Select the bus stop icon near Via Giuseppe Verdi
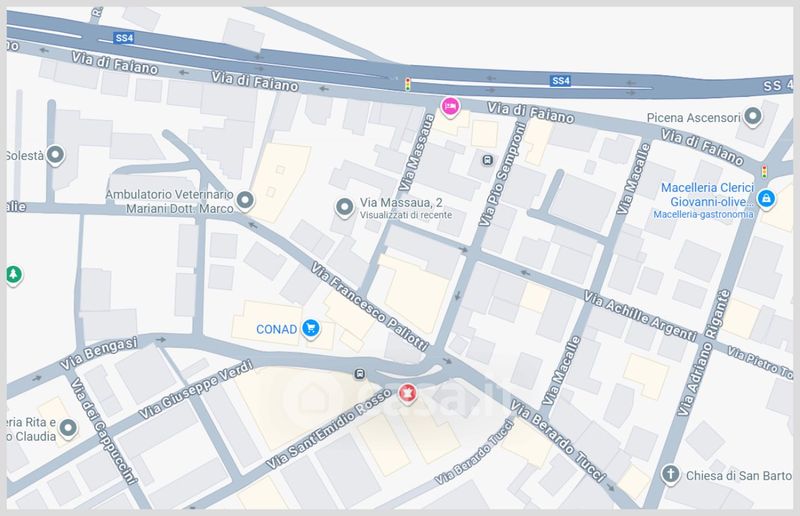800x516 pixels. pos(358,374)
